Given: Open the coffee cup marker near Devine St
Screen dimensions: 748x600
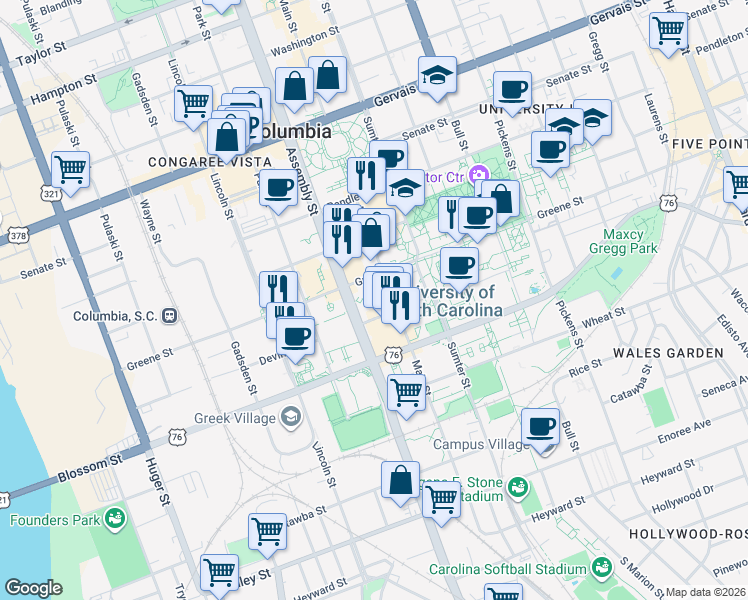Looking at the screenshot, I should tap(295, 337).
